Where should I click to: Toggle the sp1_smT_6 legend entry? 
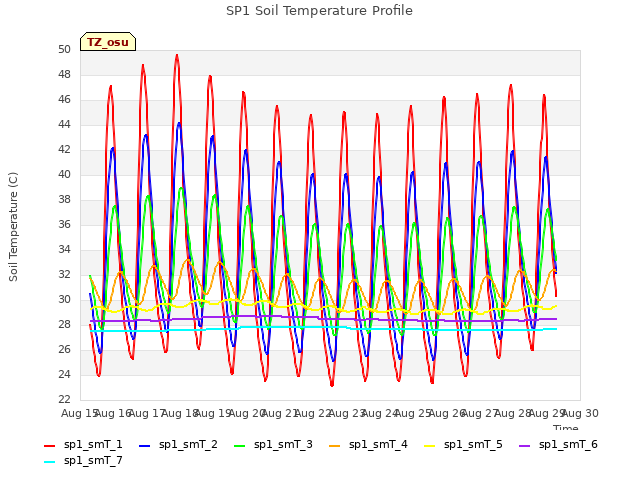558,444
